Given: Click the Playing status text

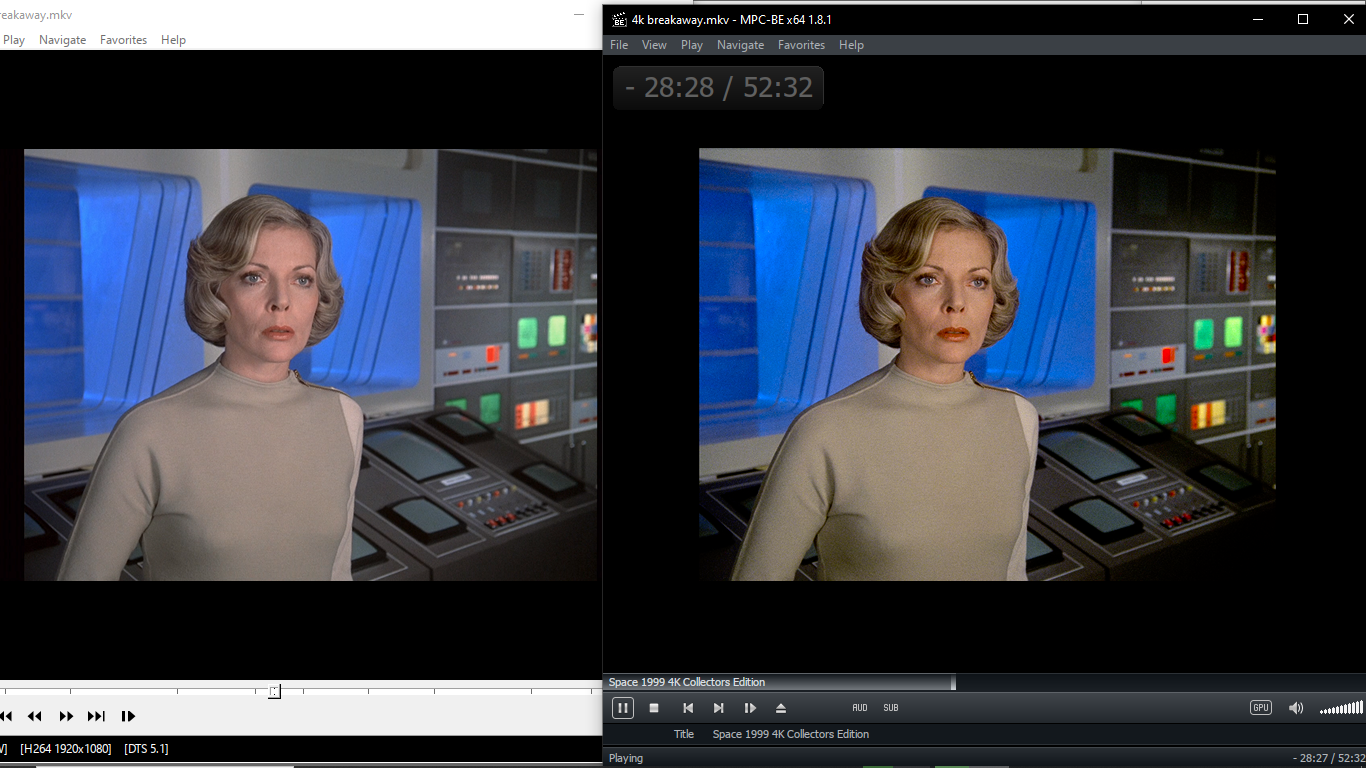Looking at the screenshot, I should [x=626, y=758].
